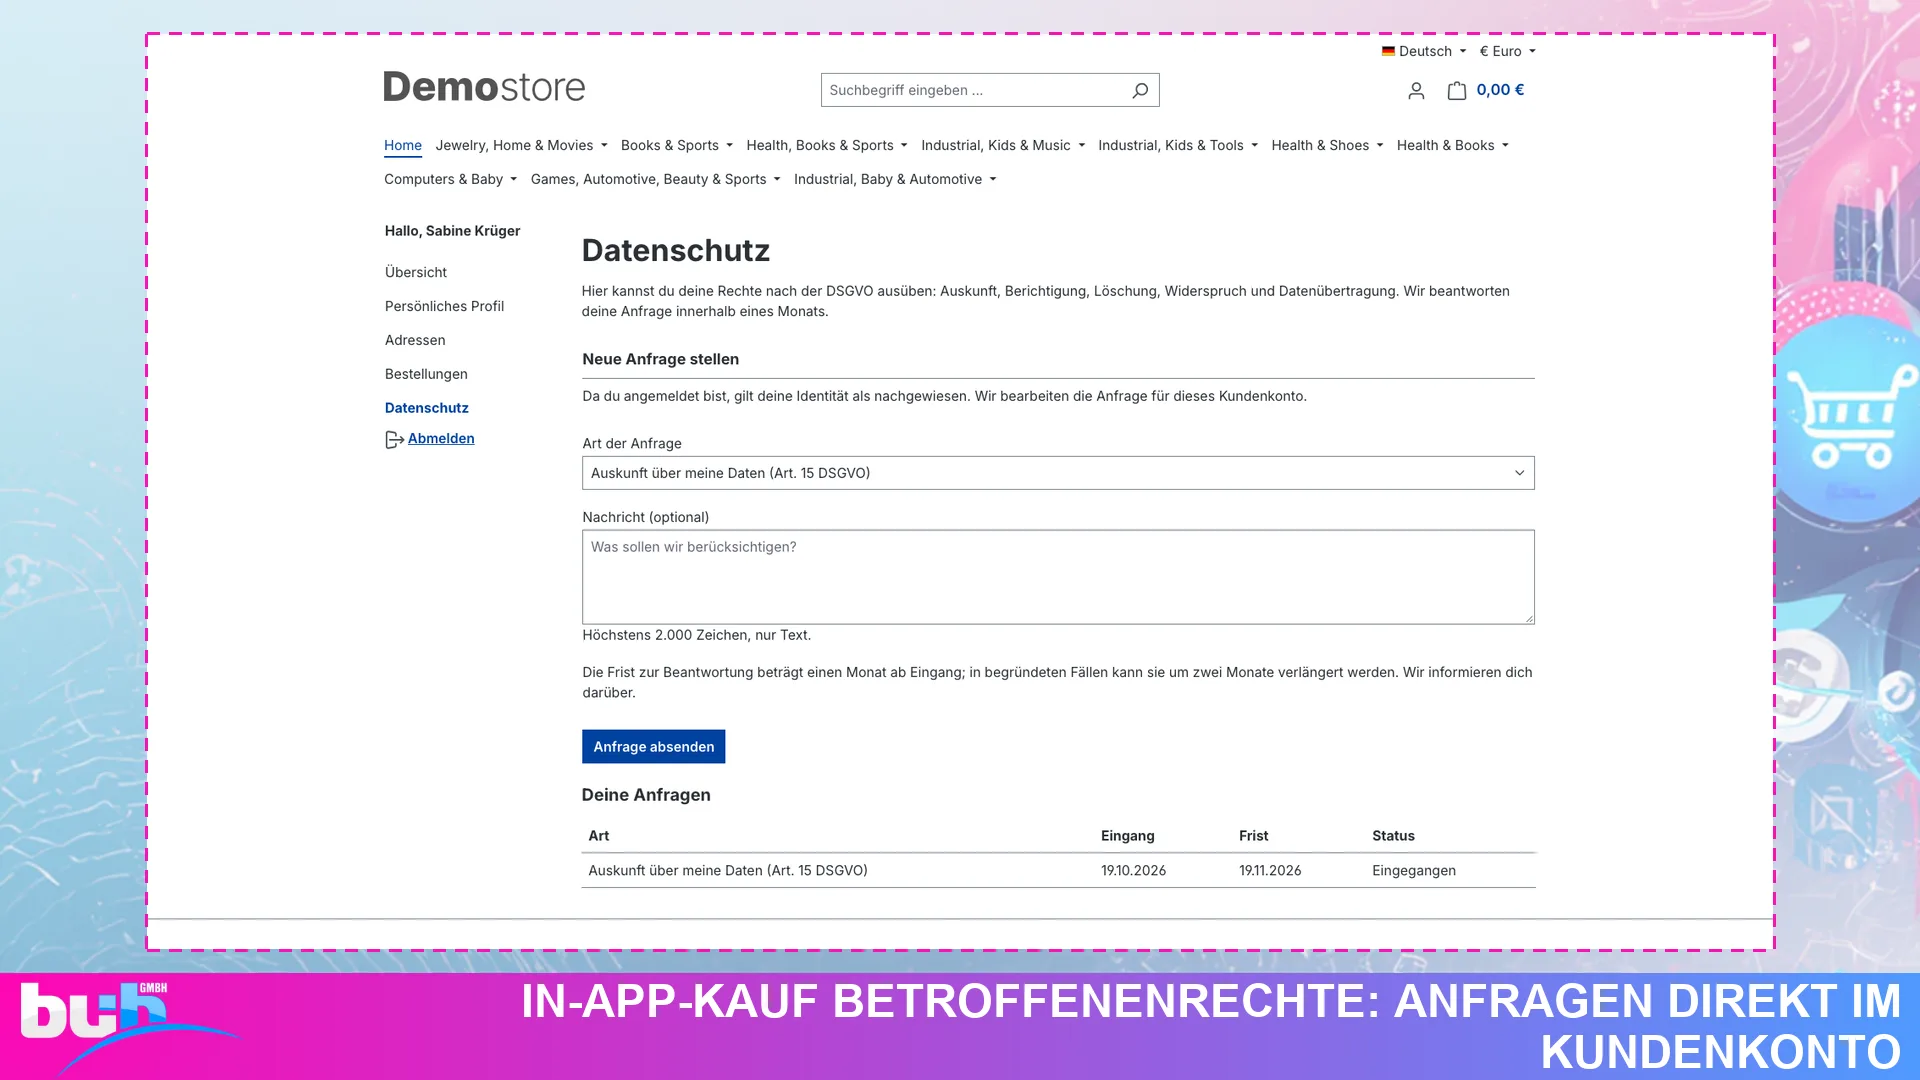The image size is (1920, 1080).
Task: Click the Frist column header
Action: click(1253, 835)
